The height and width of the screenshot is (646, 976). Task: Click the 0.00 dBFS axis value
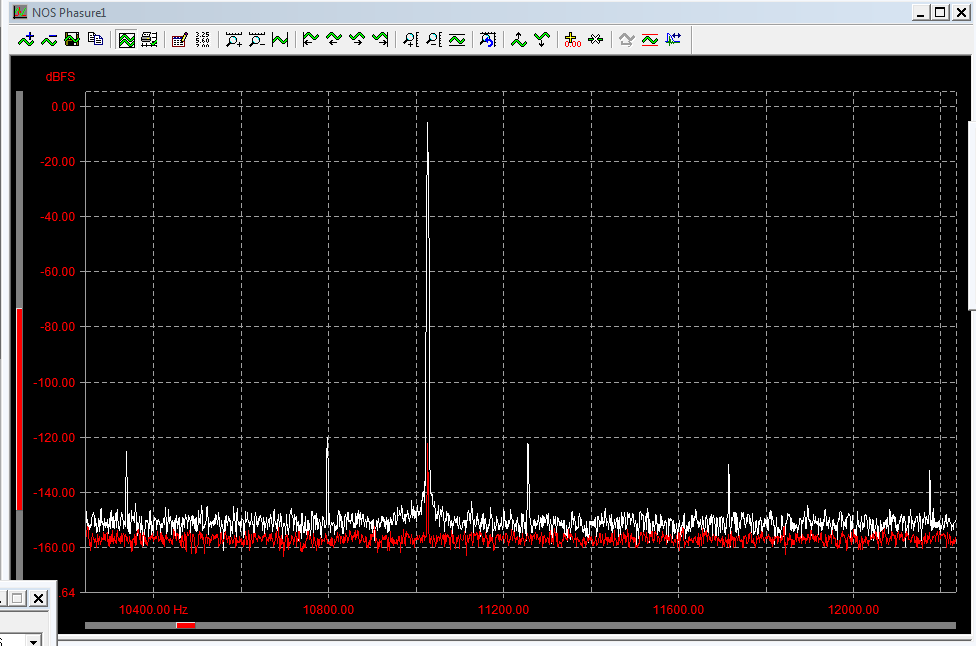[x=63, y=106]
